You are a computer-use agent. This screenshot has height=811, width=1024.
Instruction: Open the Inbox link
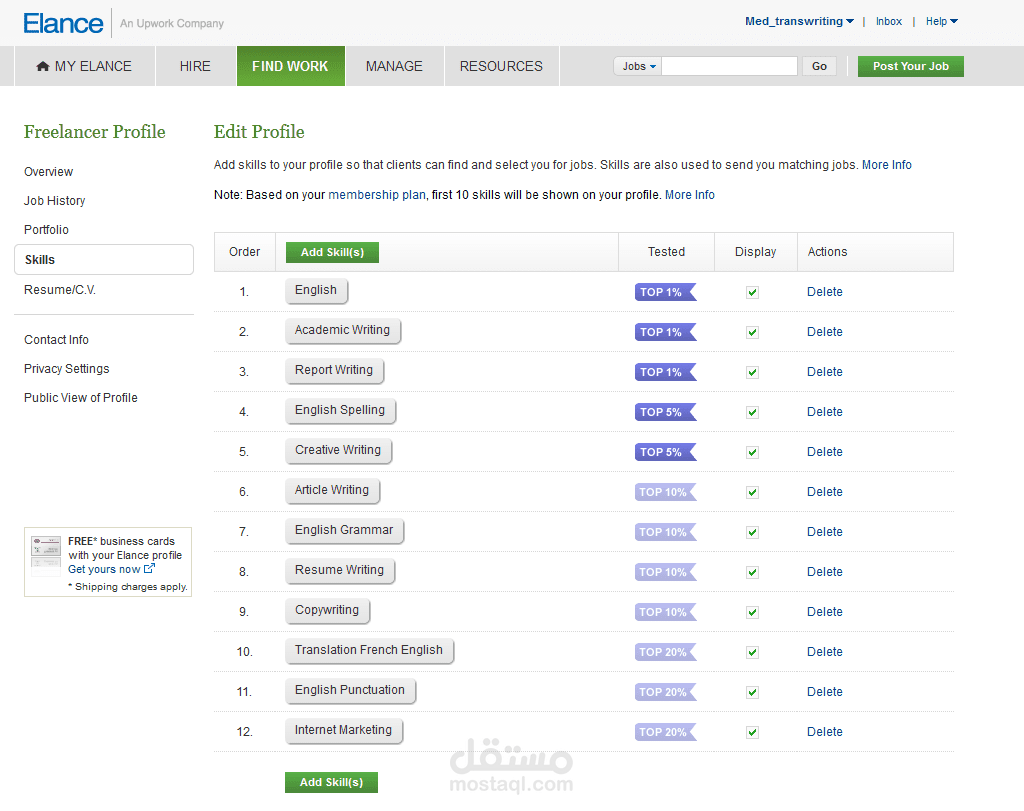pos(889,22)
